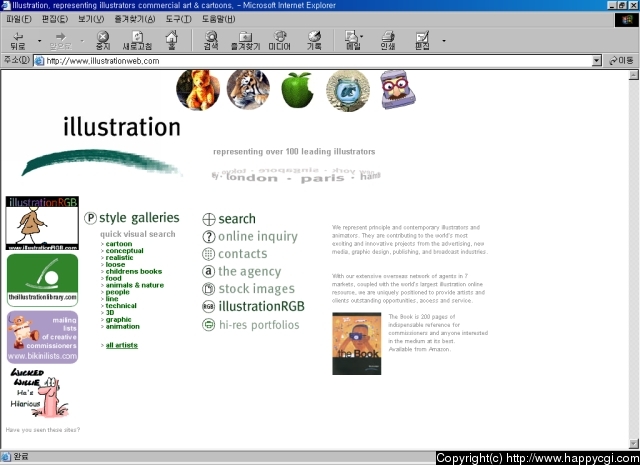Click the icon beside stock images
Image resolution: width=640 pixels, height=465 pixels.
pyautogui.click(x=209, y=289)
